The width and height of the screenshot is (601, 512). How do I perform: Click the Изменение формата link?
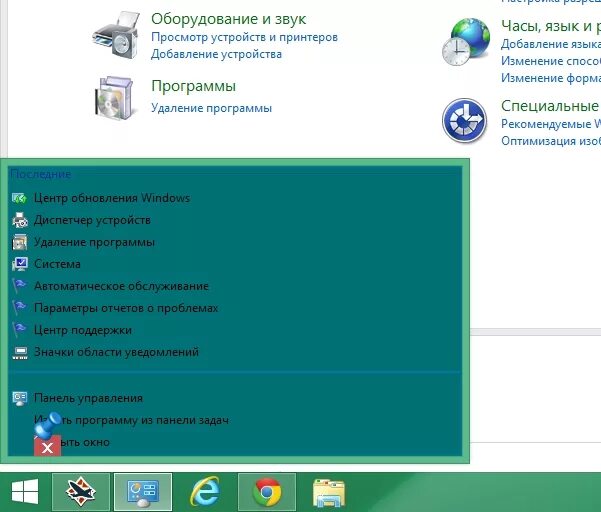[x=551, y=78]
